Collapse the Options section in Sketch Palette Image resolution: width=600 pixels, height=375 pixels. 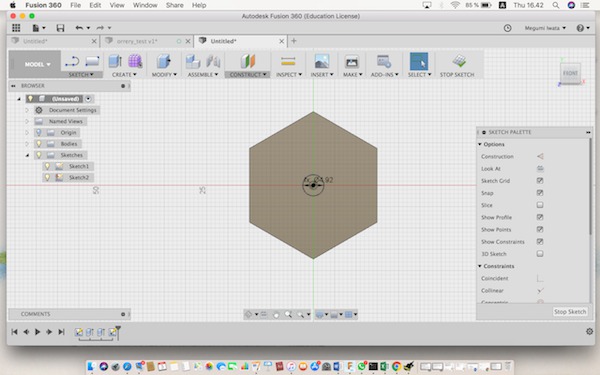pos(480,144)
